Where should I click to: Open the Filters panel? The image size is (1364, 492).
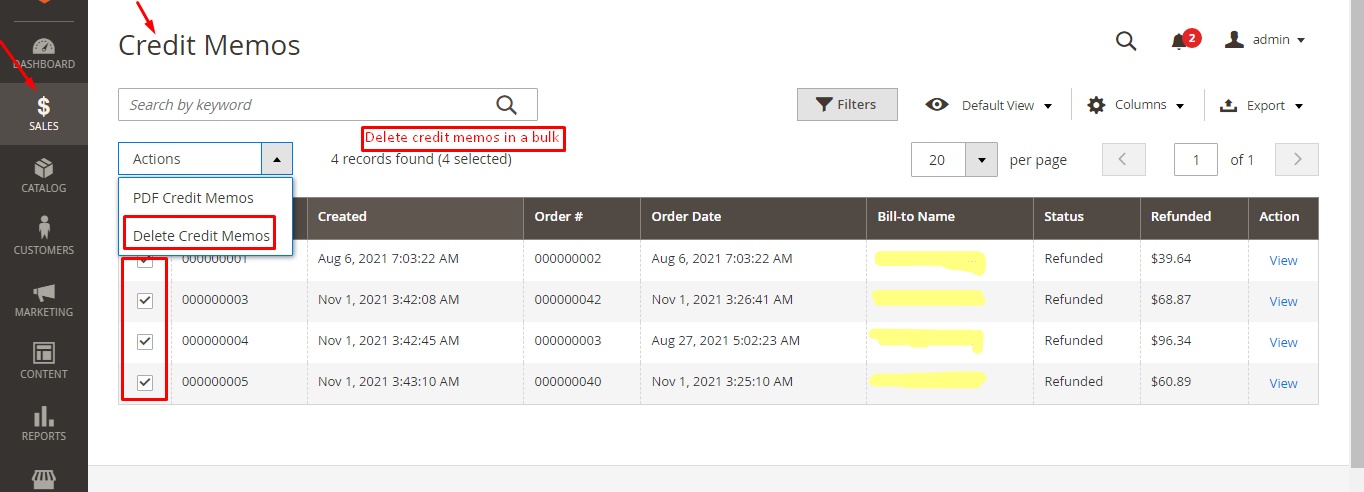tap(847, 105)
